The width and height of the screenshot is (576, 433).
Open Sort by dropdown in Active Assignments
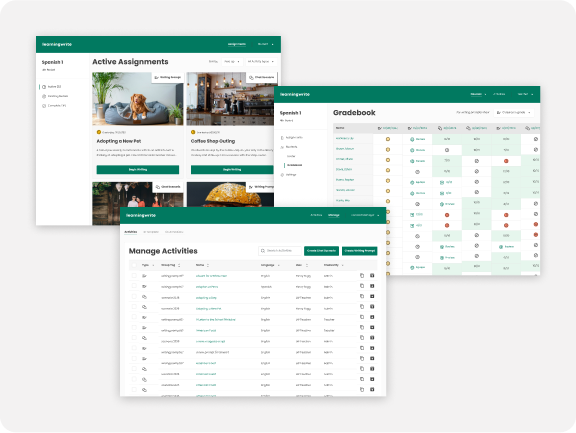tap(232, 62)
